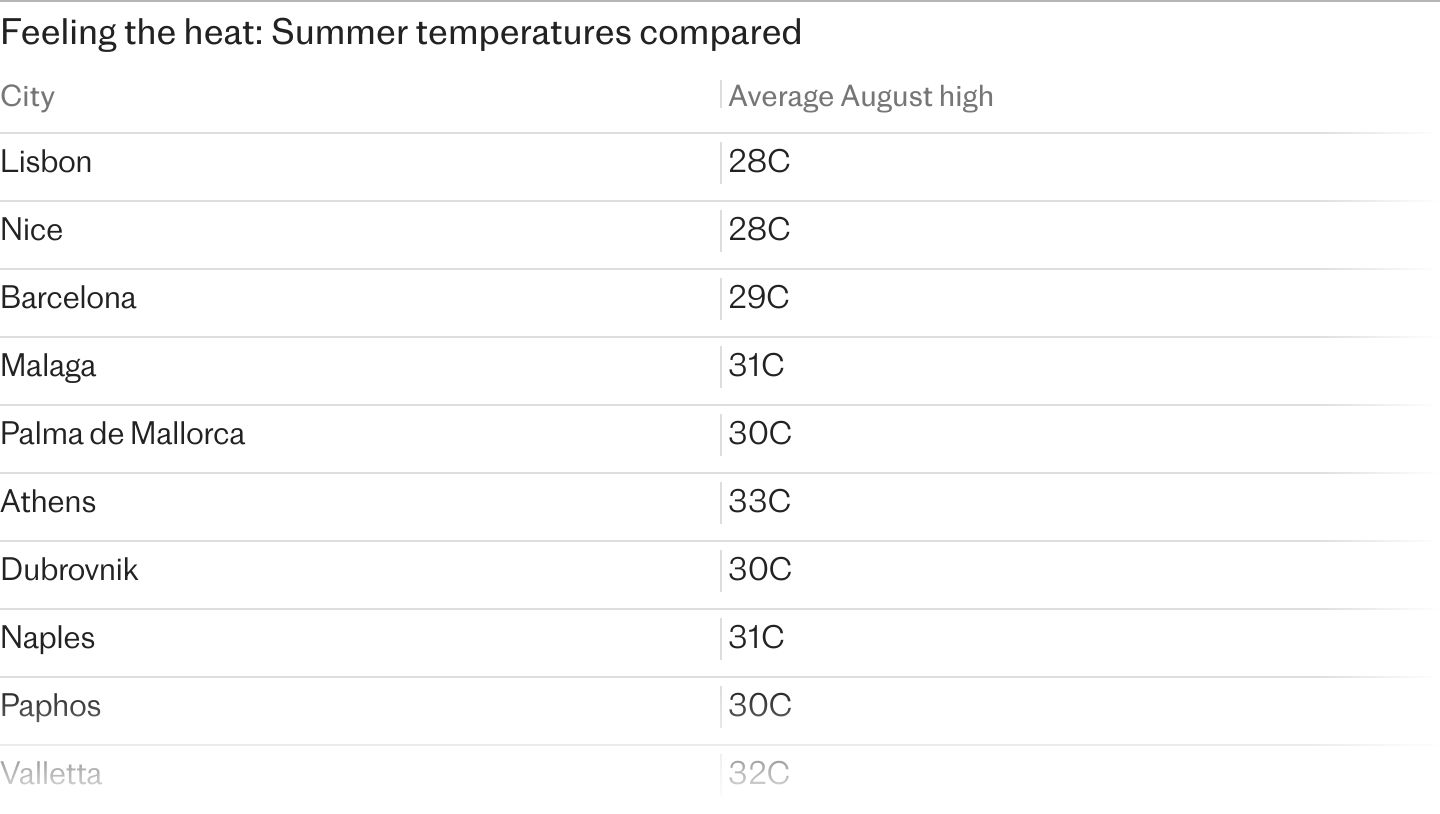Click the faded Valletta row

720,774
